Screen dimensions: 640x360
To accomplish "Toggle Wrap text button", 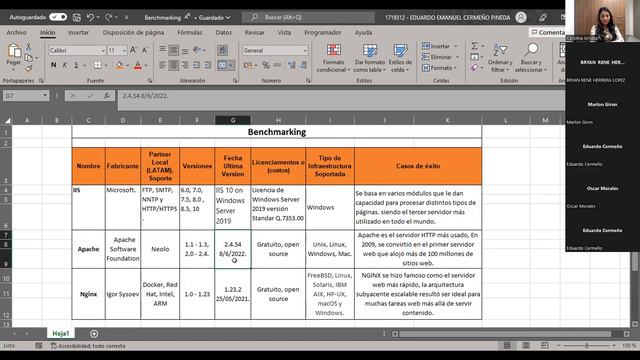I will tap(222, 50).
